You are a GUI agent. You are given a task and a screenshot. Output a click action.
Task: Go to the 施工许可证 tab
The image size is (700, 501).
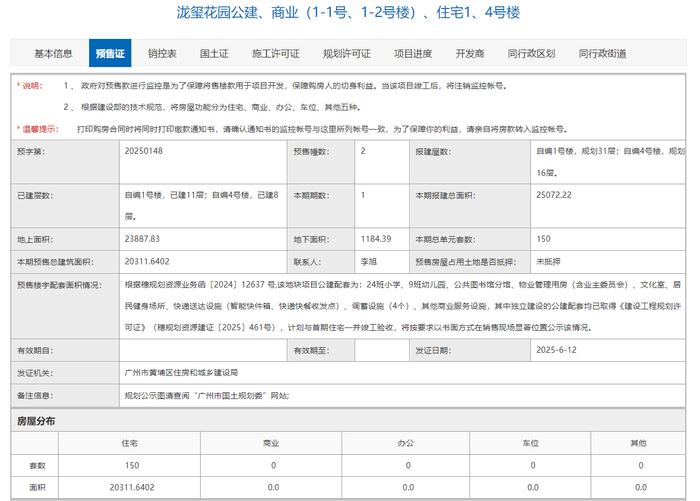(275, 54)
